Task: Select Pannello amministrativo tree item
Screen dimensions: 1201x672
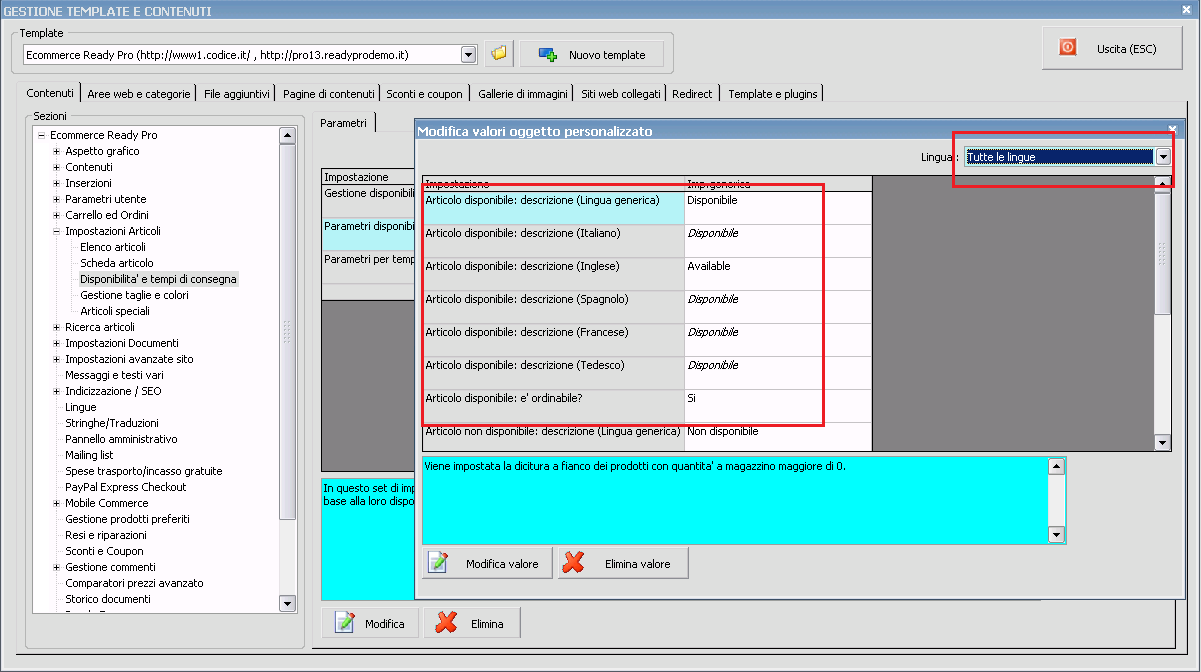Action: [121, 439]
